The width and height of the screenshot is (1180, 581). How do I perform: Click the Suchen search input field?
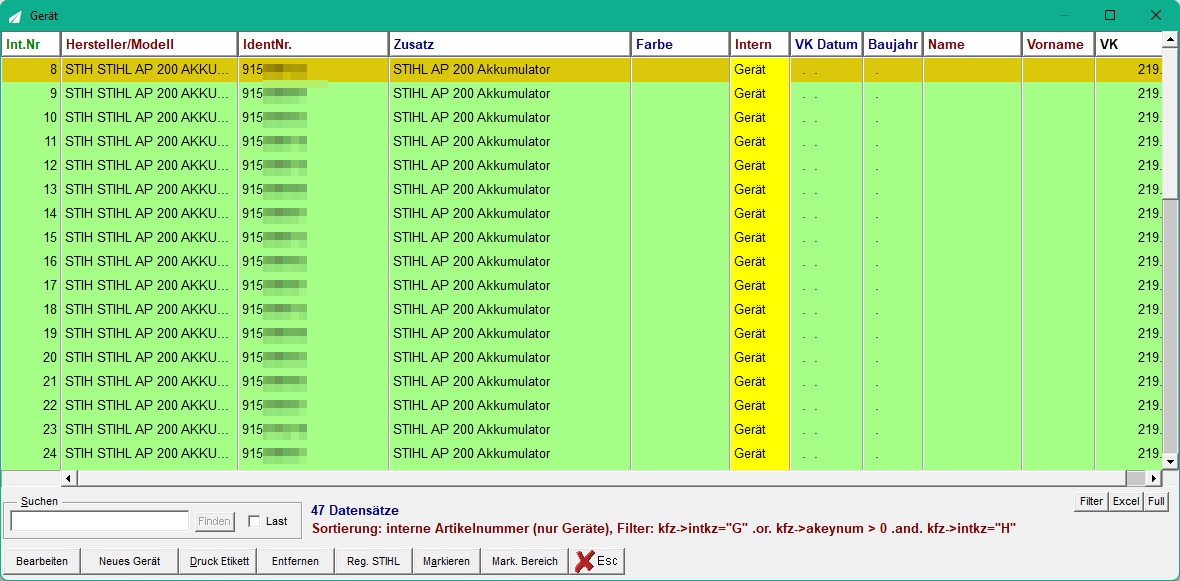[x=99, y=521]
